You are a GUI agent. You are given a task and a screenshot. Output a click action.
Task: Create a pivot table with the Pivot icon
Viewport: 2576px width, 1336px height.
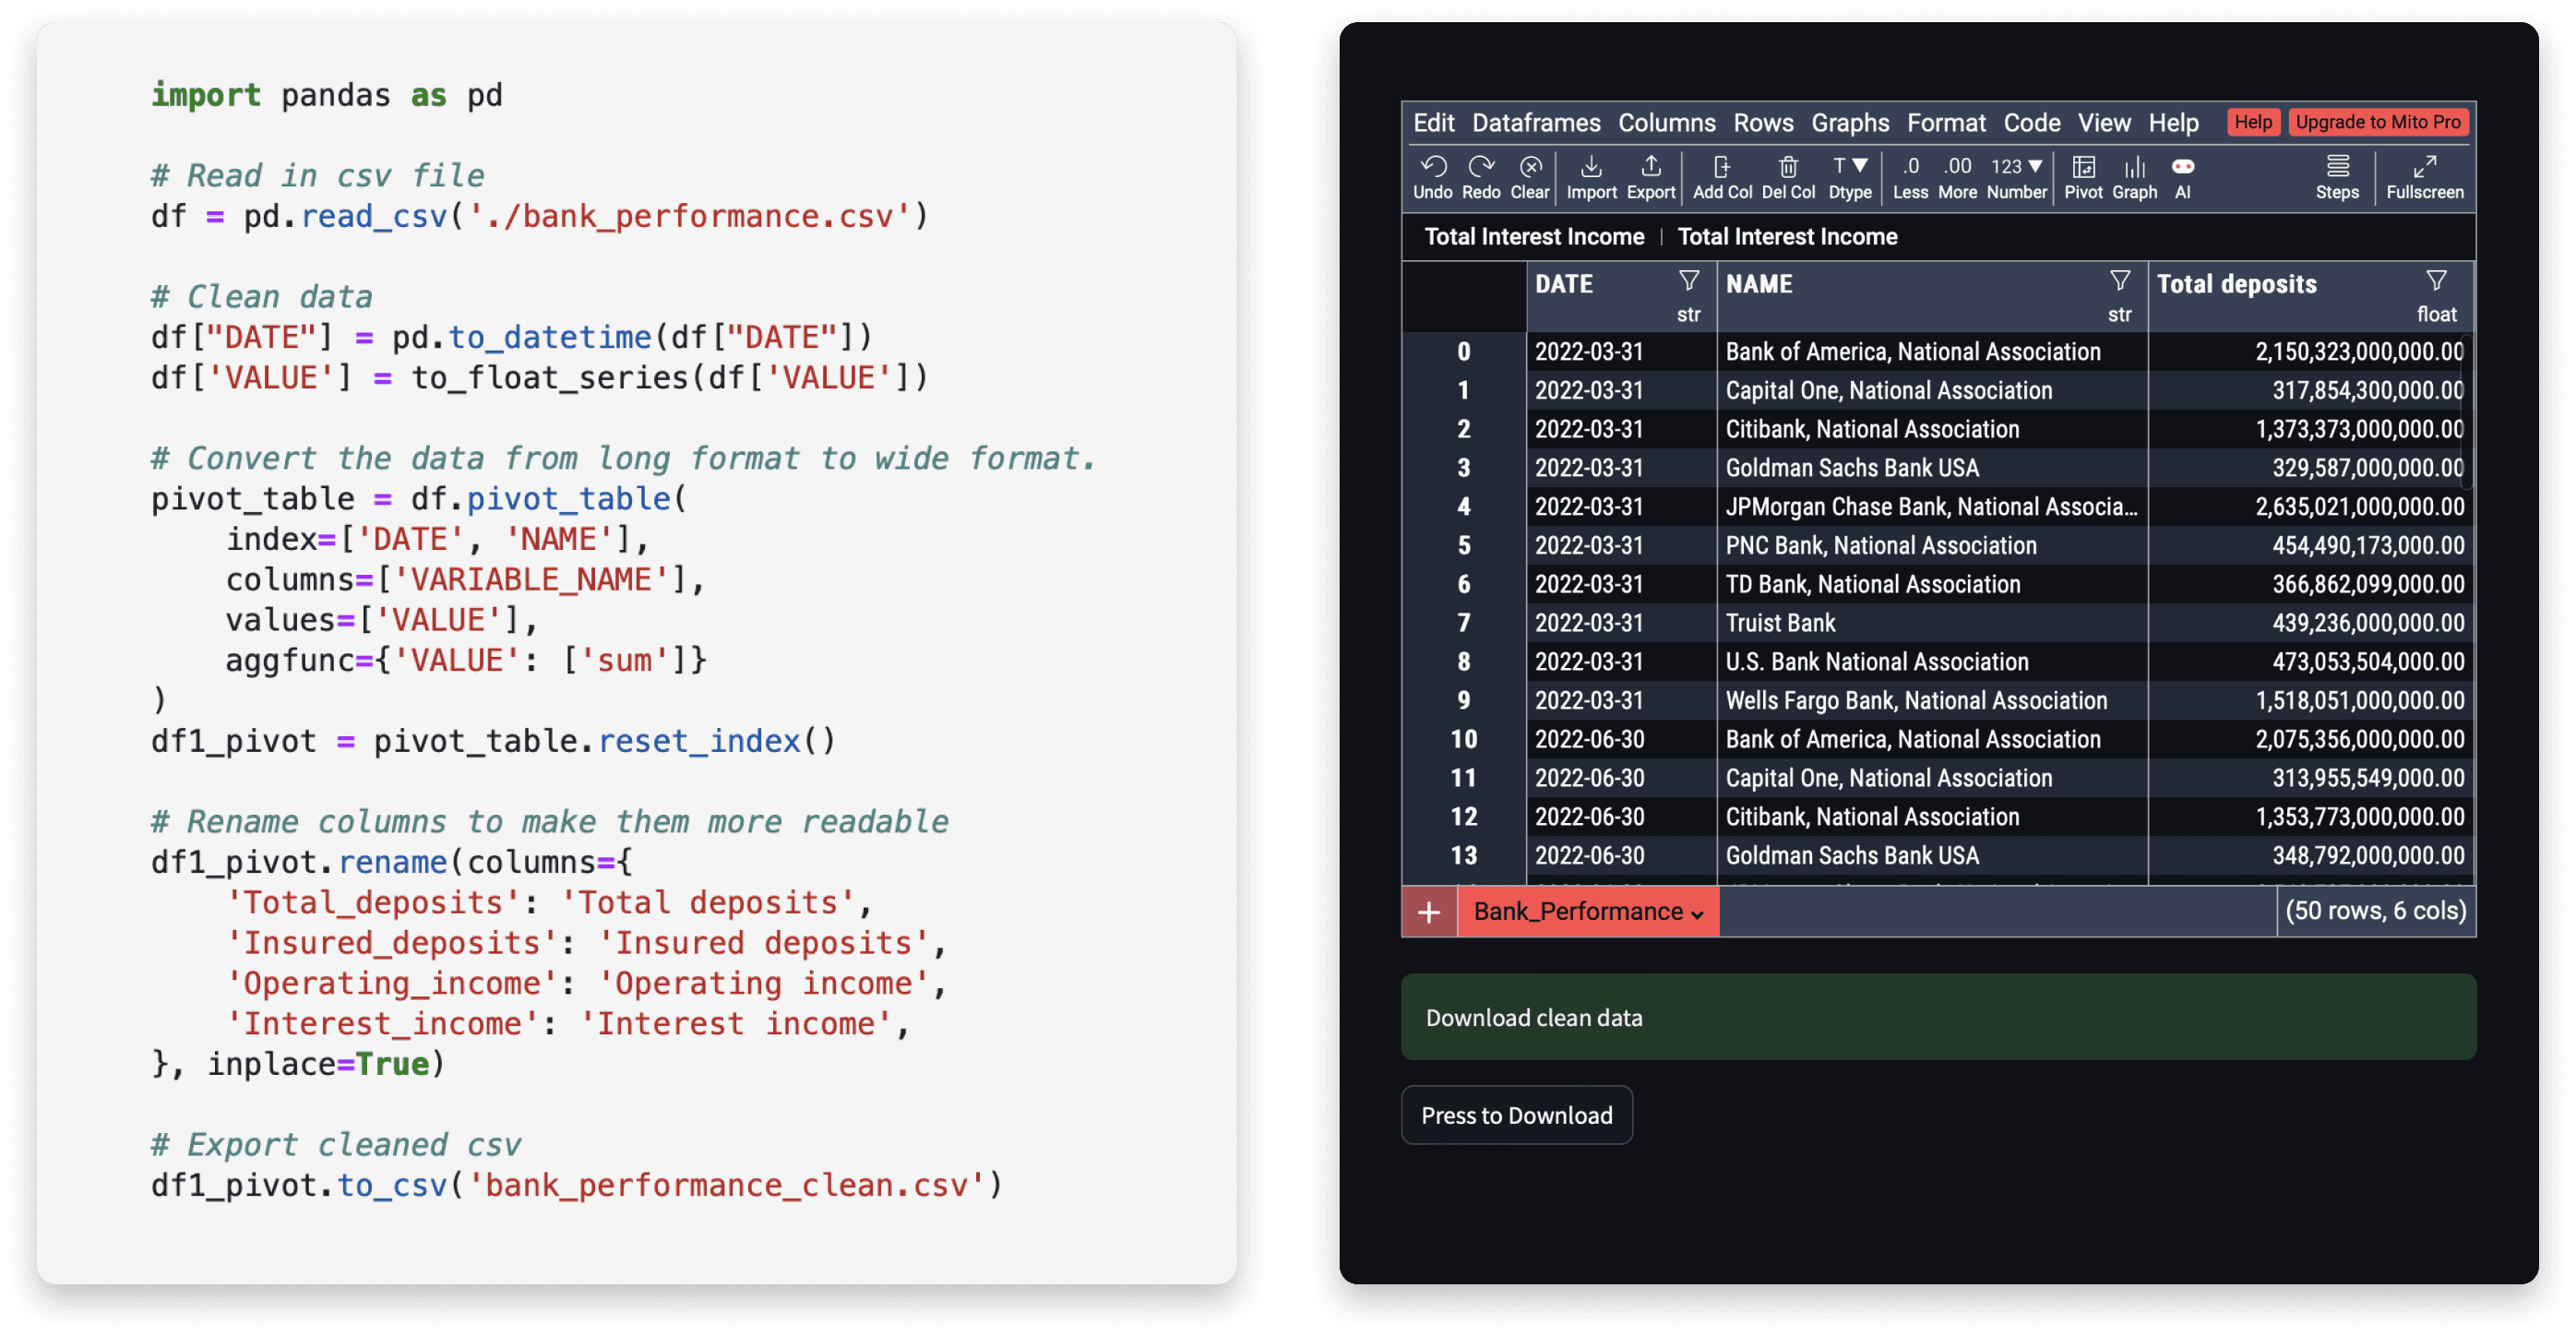tap(2084, 176)
